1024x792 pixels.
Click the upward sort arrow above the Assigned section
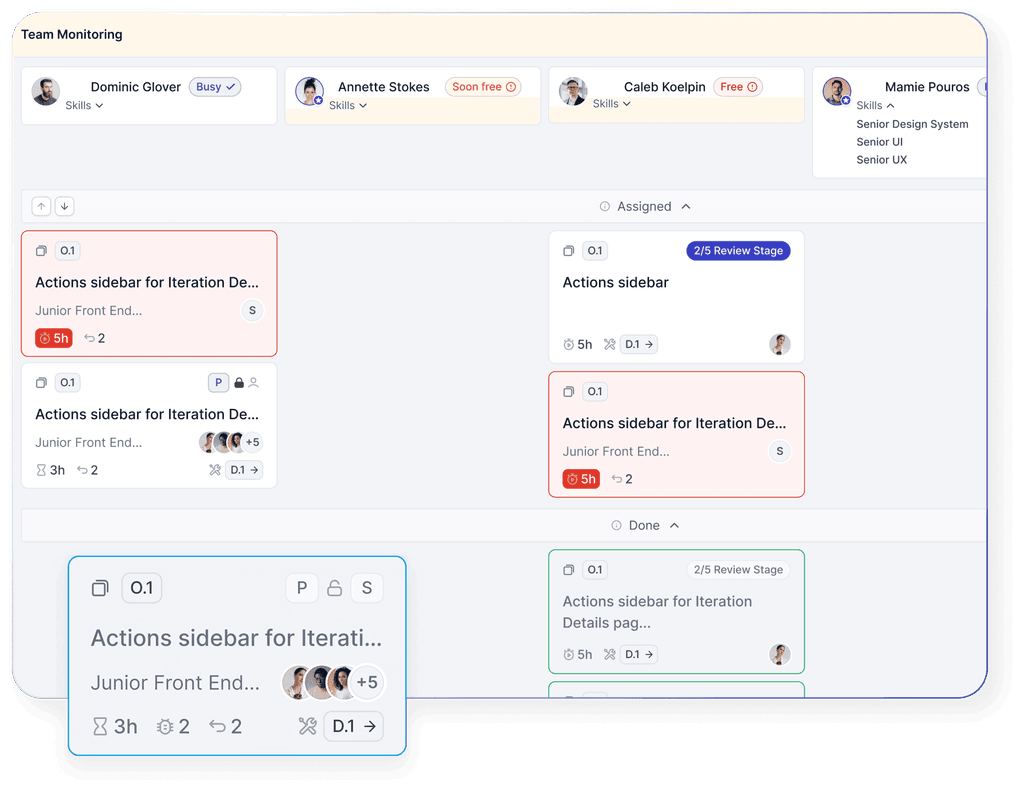click(x=41, y=206)
